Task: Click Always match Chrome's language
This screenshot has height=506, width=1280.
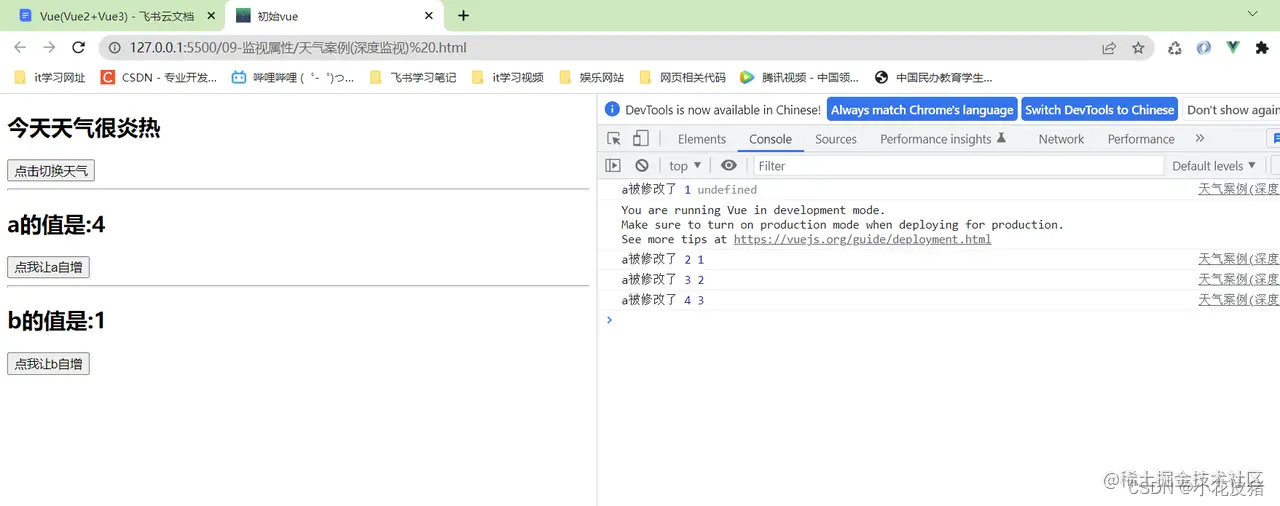Action: [x=922, y=110]
